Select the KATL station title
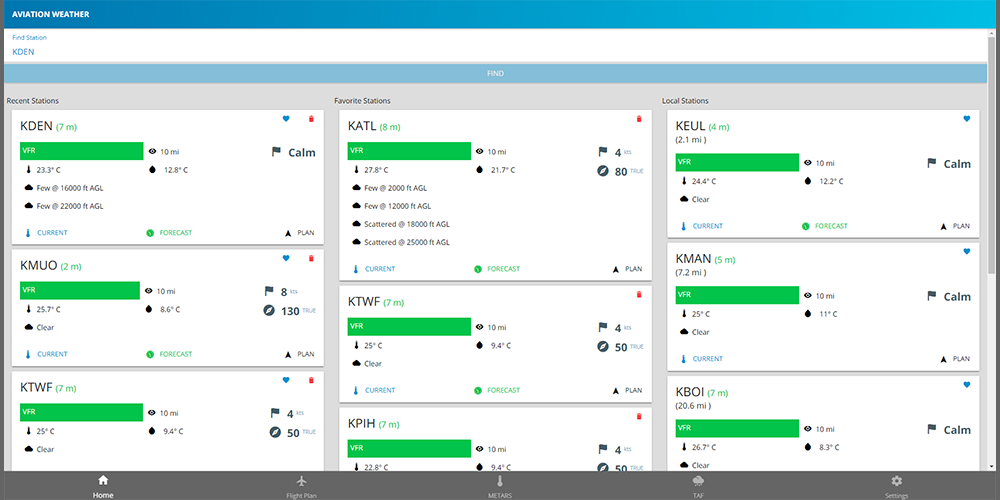This screenshot has height=500, width=1000. [x=362, y=126]
